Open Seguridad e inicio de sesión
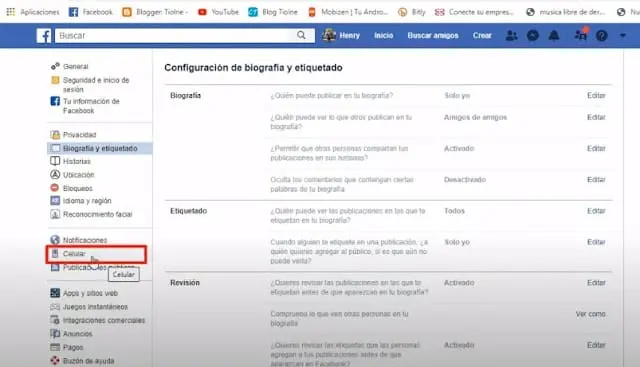The height and width of the screenshot is (367, 640). click(x=96, y=85)
